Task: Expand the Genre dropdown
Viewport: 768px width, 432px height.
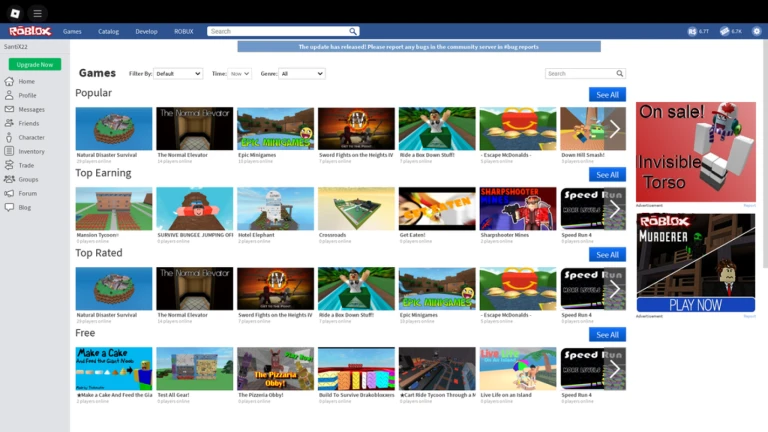Action: [x=301, y=74]
